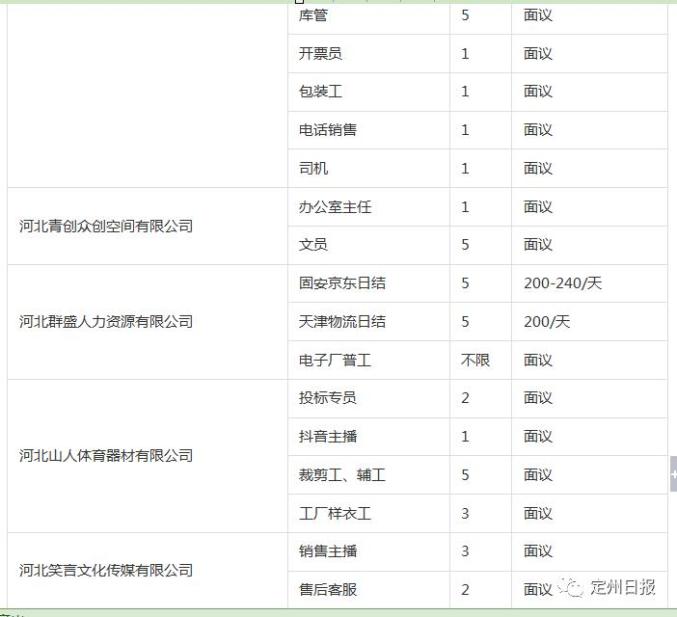Click headcount 5 in 裁剪工、辅工 row
This screenshot has width=677, height=617.
coord(465,475)
